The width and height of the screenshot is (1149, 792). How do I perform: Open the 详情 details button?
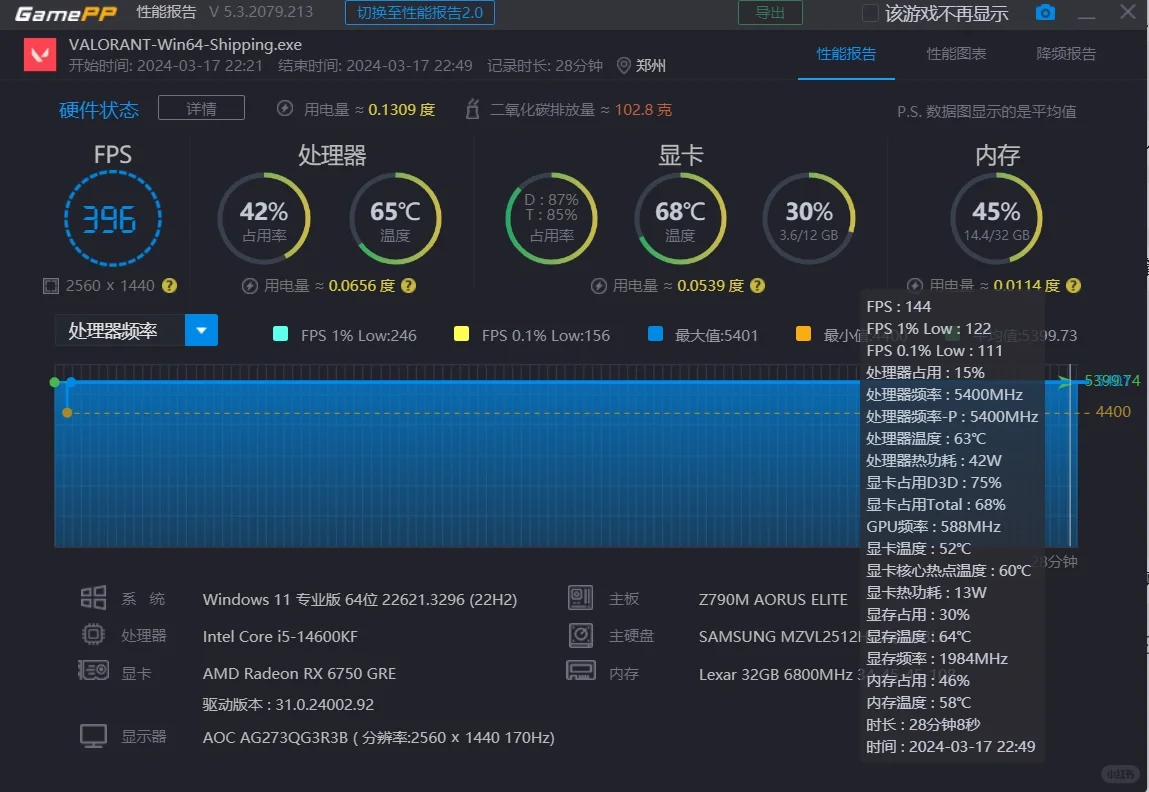point(202,108)
